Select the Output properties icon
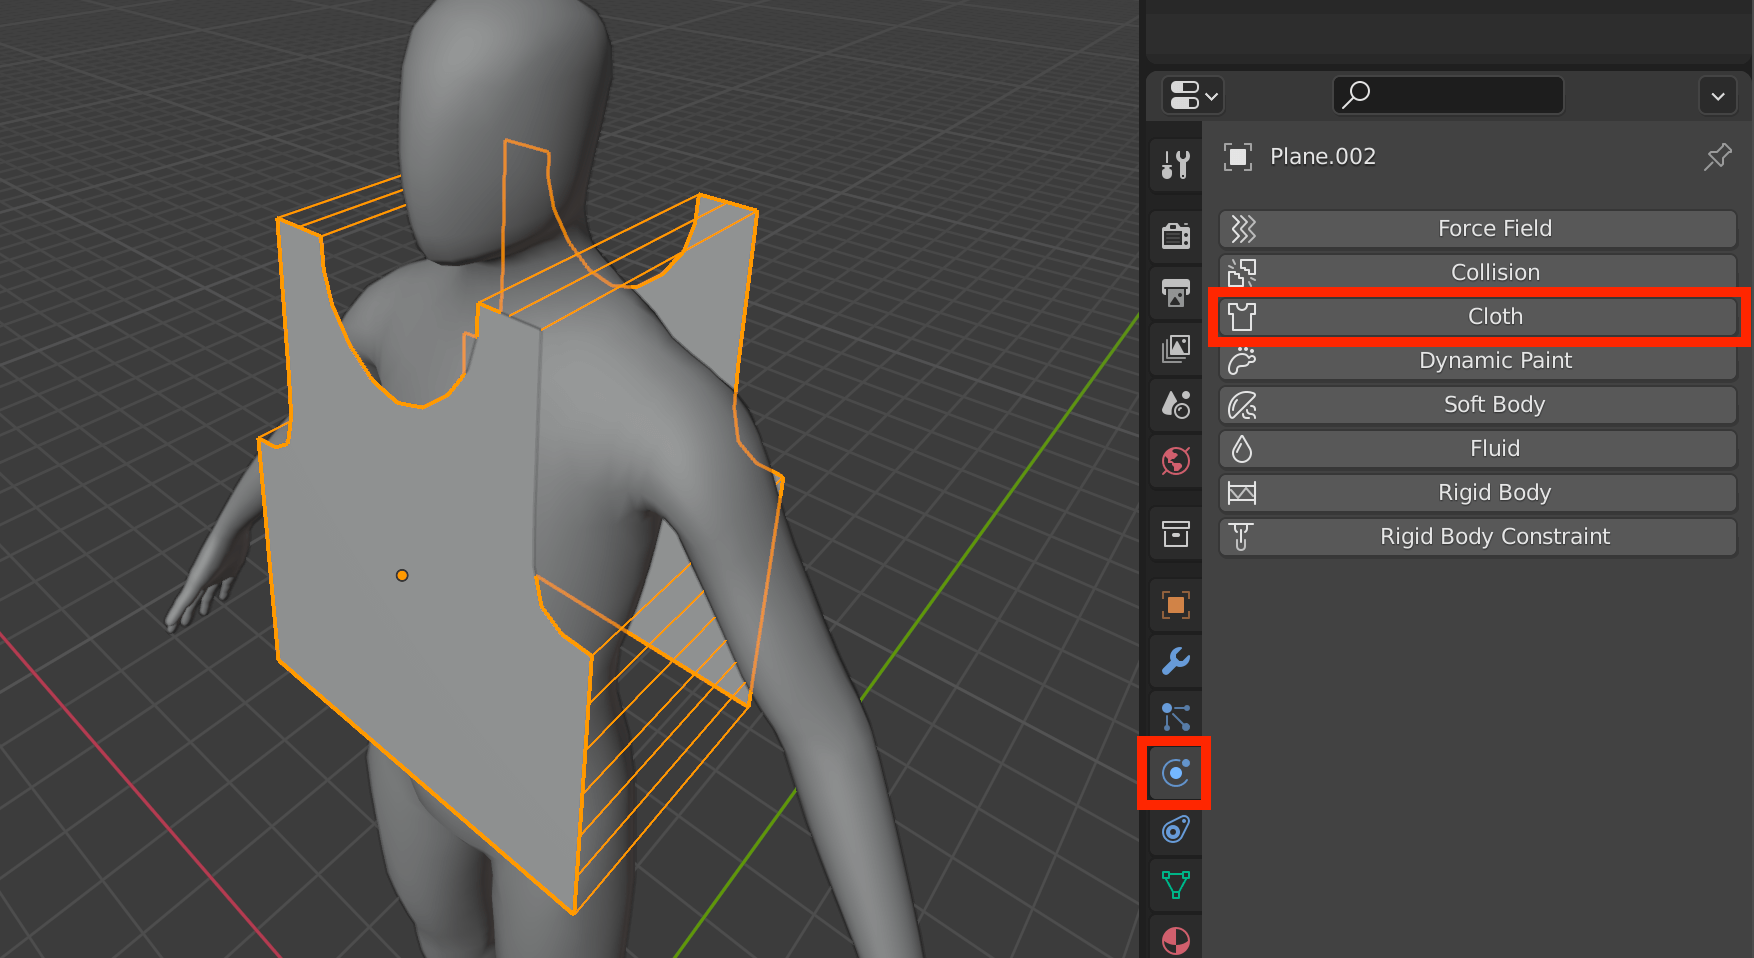Viewport: 1754px width, 958px height. coord(1175,292)
